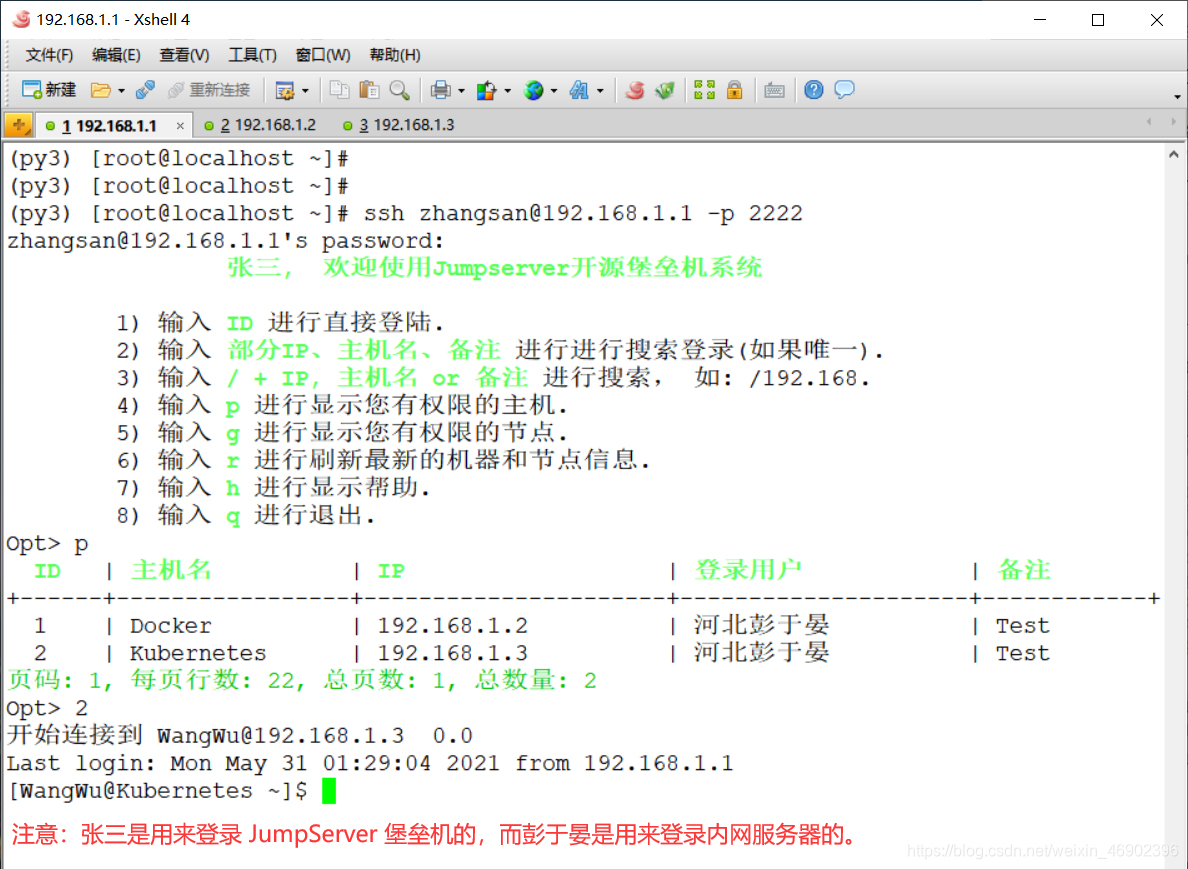Click the IP 192.168.1.2 in the table
The image size is (1188, 869).
point(452,626)
